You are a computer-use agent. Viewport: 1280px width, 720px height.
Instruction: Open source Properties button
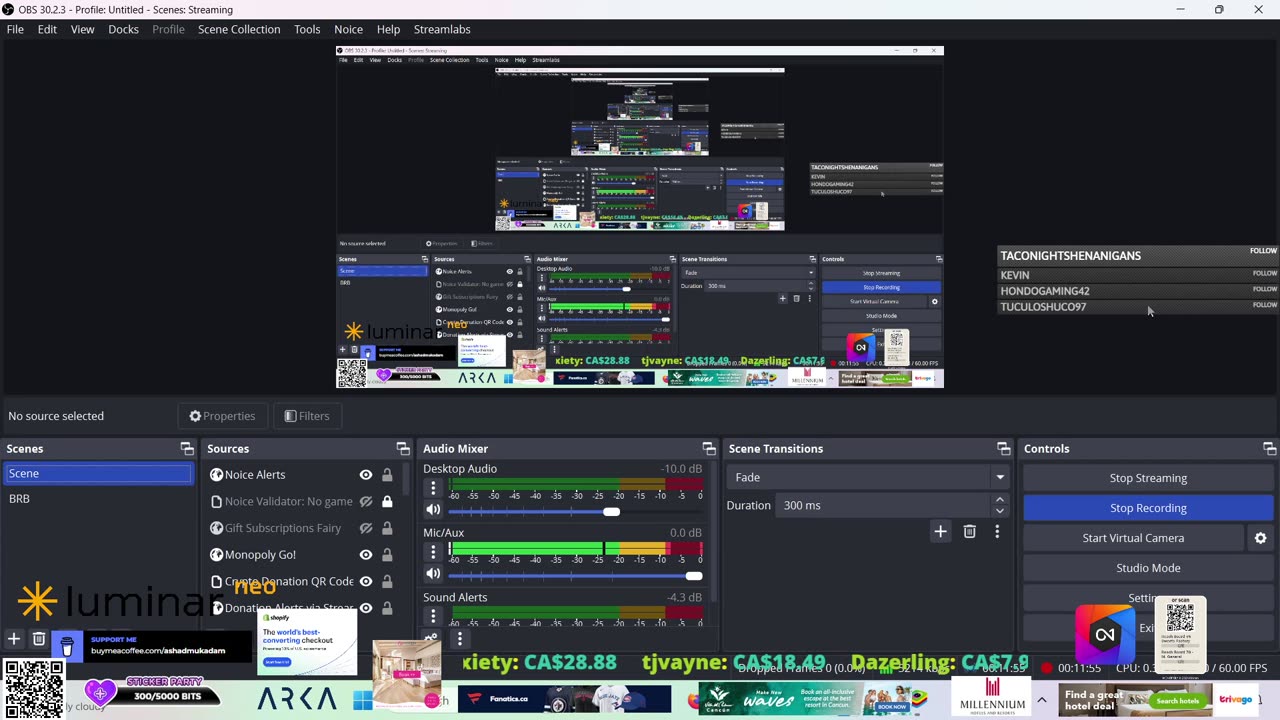click(222, 416)
